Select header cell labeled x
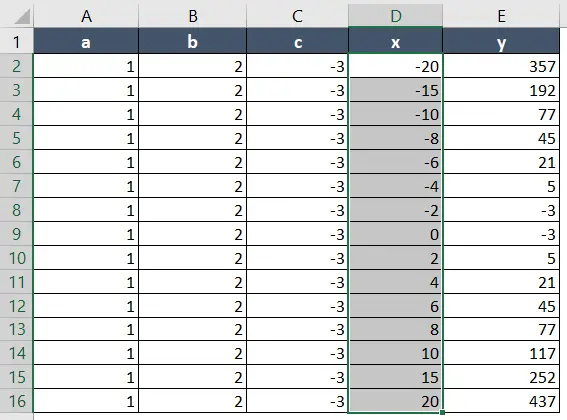567x420 pixels. click(x=396, y=42)
